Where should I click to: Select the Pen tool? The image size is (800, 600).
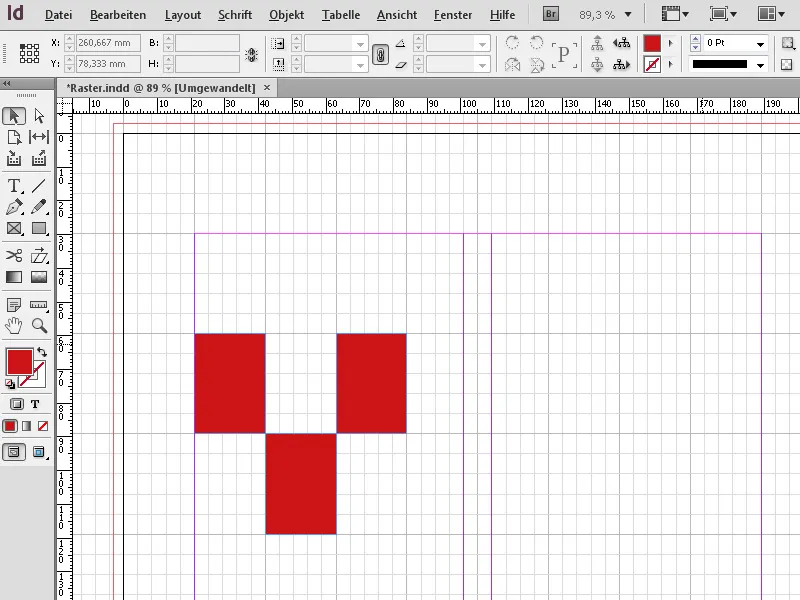(x=14, y=207)
